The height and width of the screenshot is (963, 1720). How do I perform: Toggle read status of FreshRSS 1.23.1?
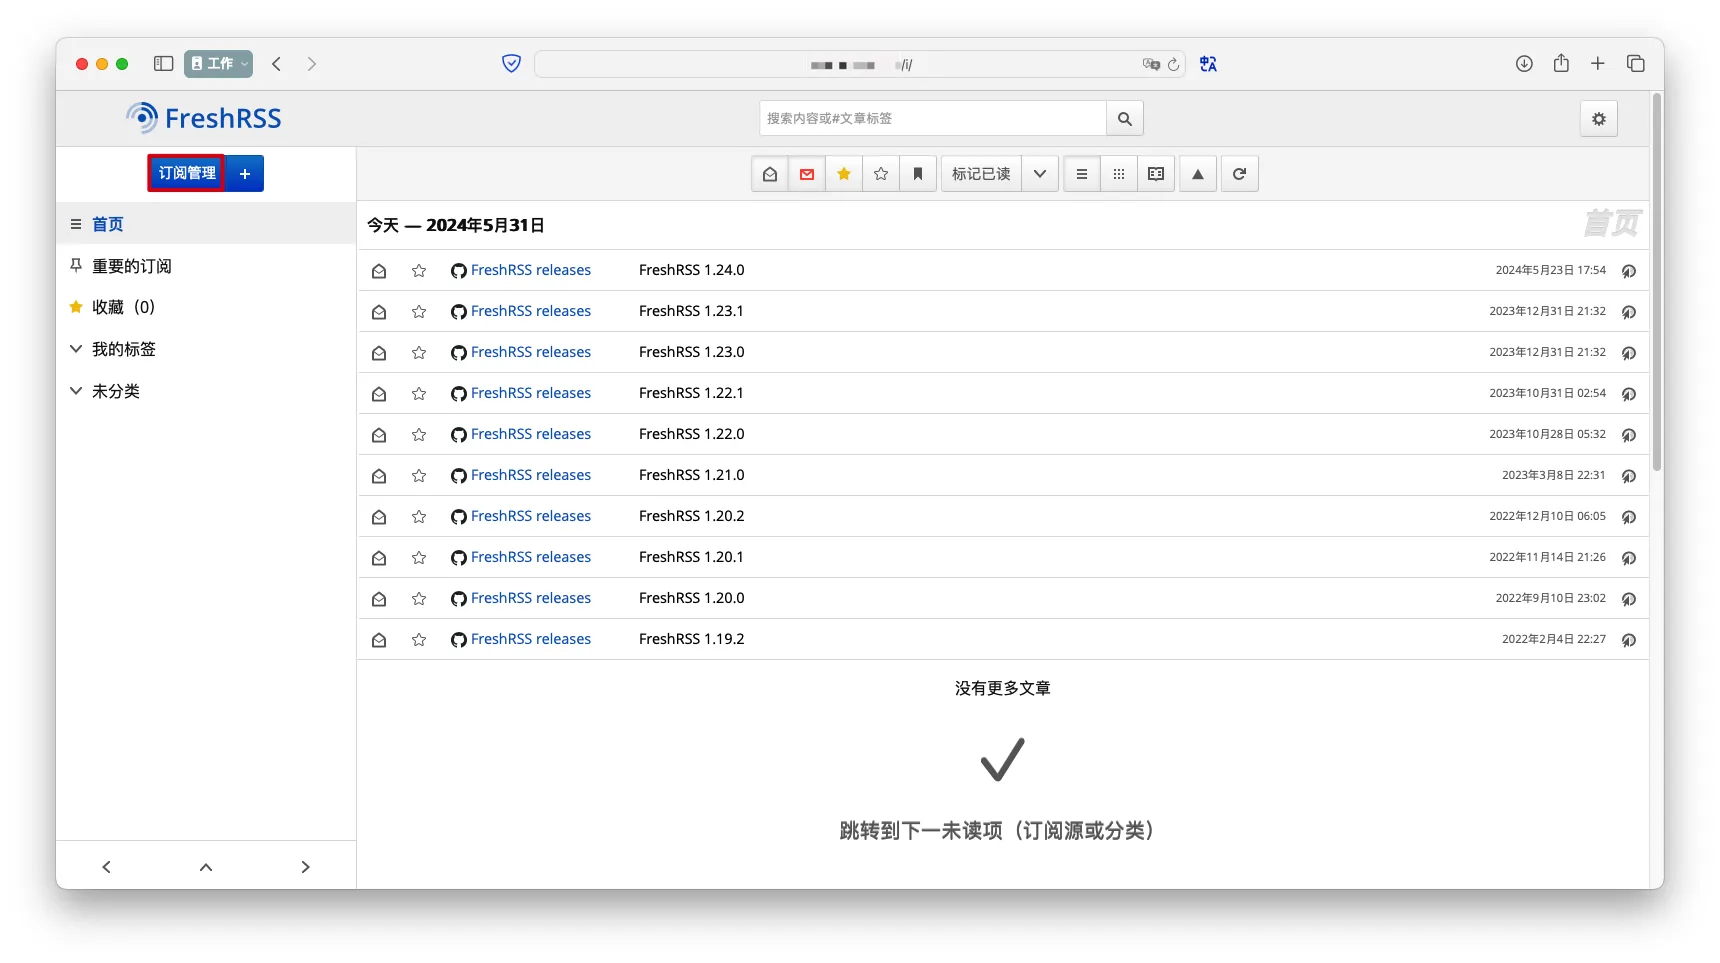click(x=379, y=312)
